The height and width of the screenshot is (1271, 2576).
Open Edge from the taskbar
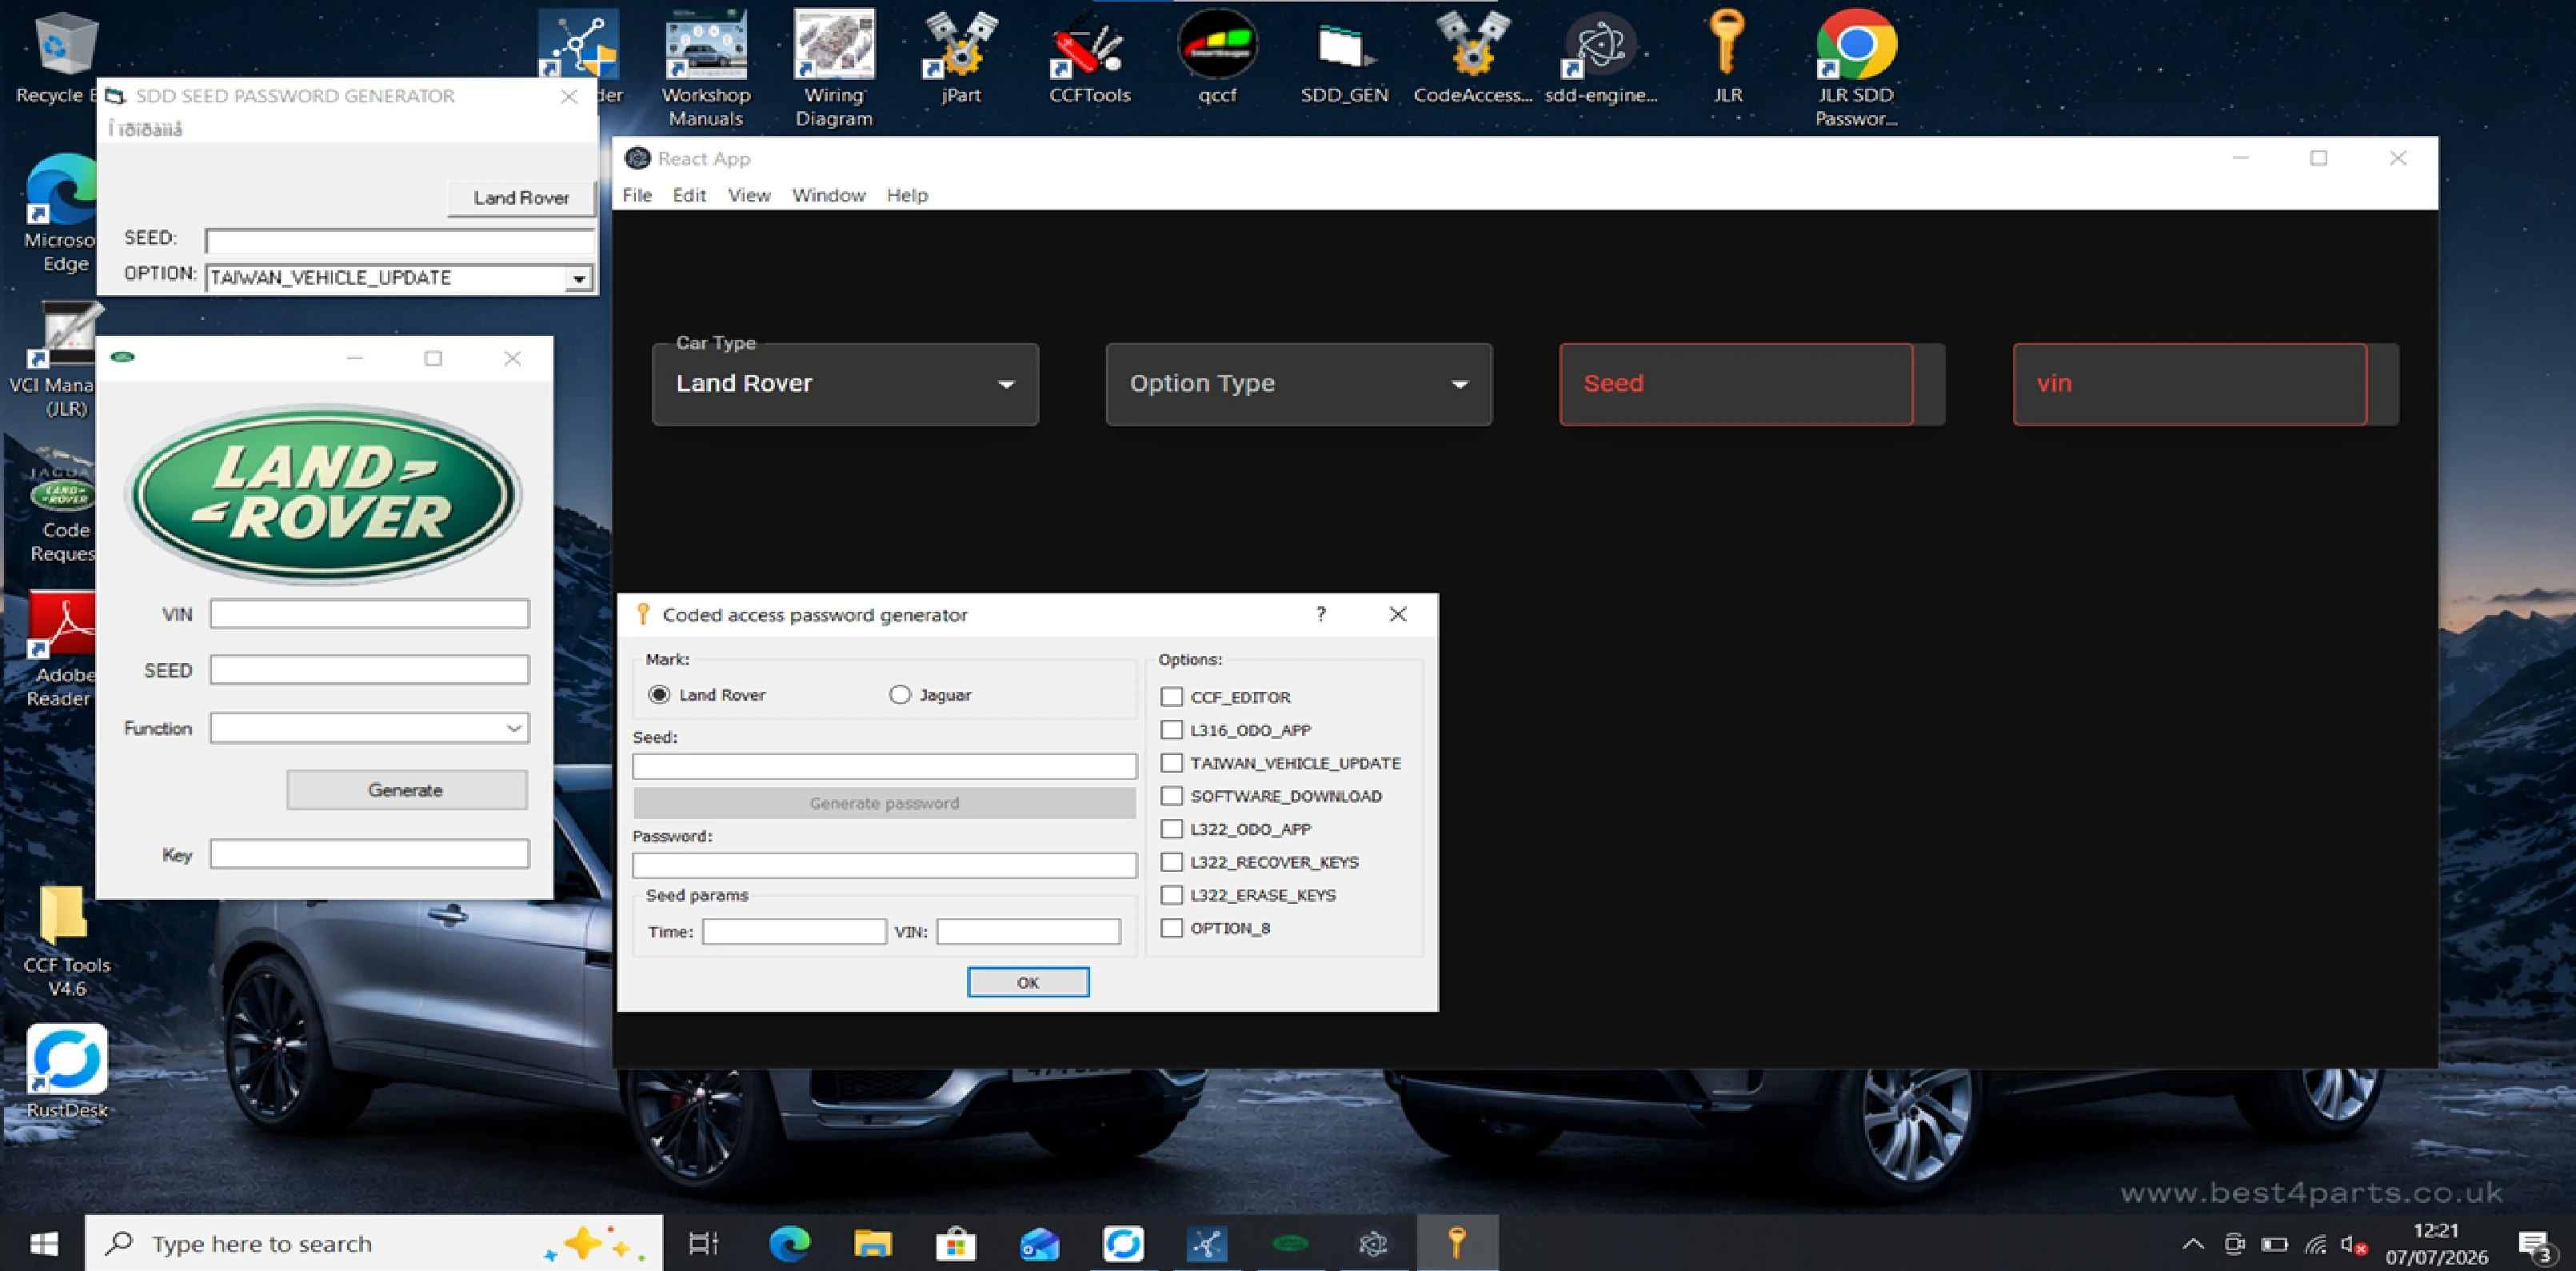[789, 1243]
